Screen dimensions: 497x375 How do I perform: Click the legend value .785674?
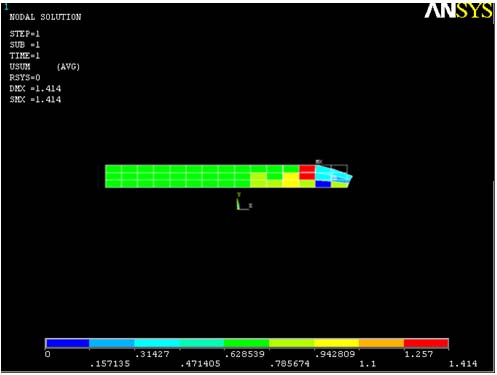point(290,364)
